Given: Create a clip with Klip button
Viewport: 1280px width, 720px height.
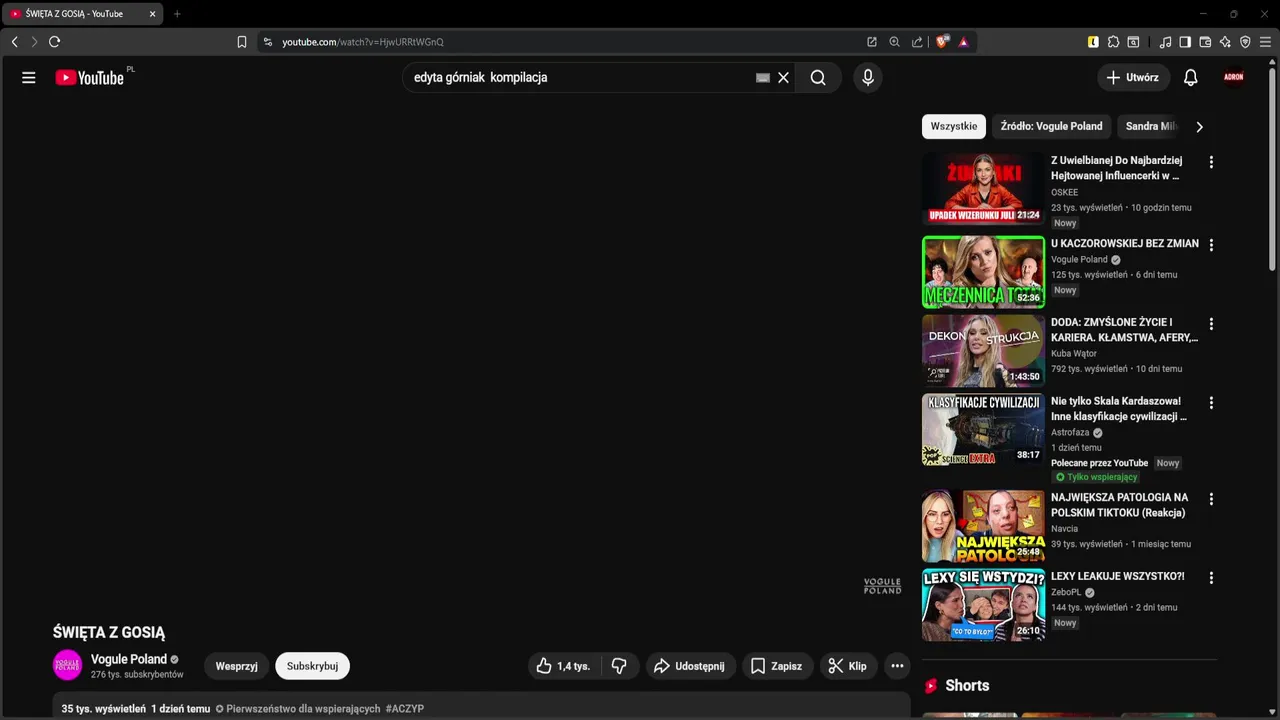Looking at the screenshot, I should (847, 666).
